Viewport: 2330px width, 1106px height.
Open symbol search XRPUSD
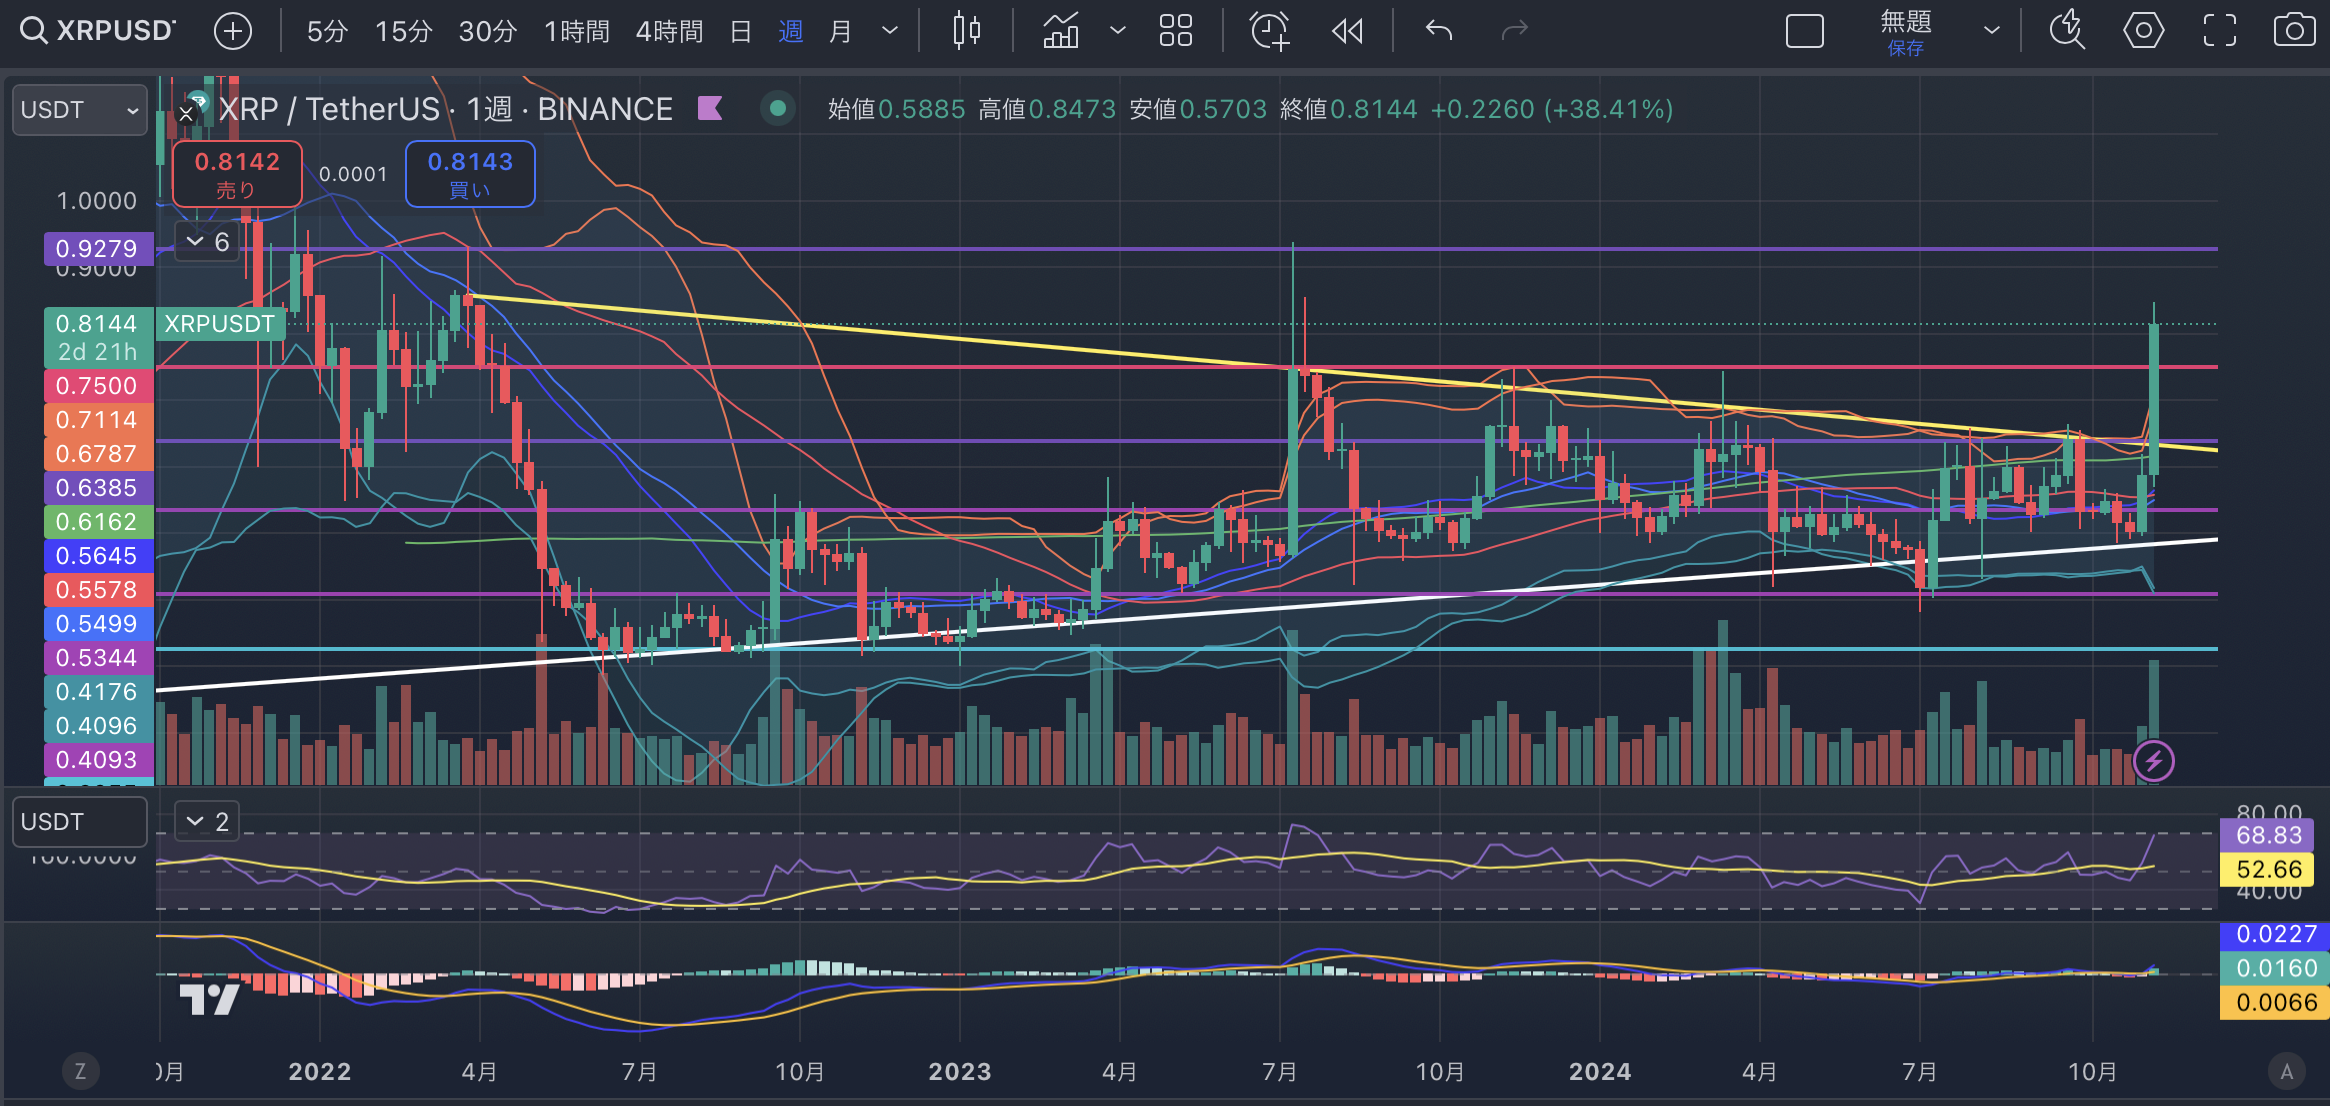98,31
